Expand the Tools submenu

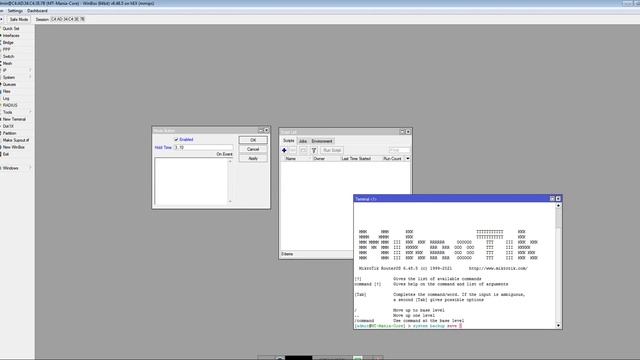[16, 112]
